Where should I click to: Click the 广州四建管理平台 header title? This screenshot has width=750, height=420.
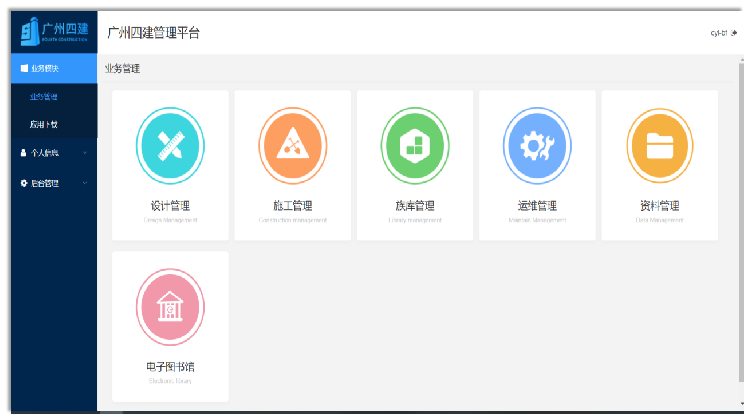(153, 33)
